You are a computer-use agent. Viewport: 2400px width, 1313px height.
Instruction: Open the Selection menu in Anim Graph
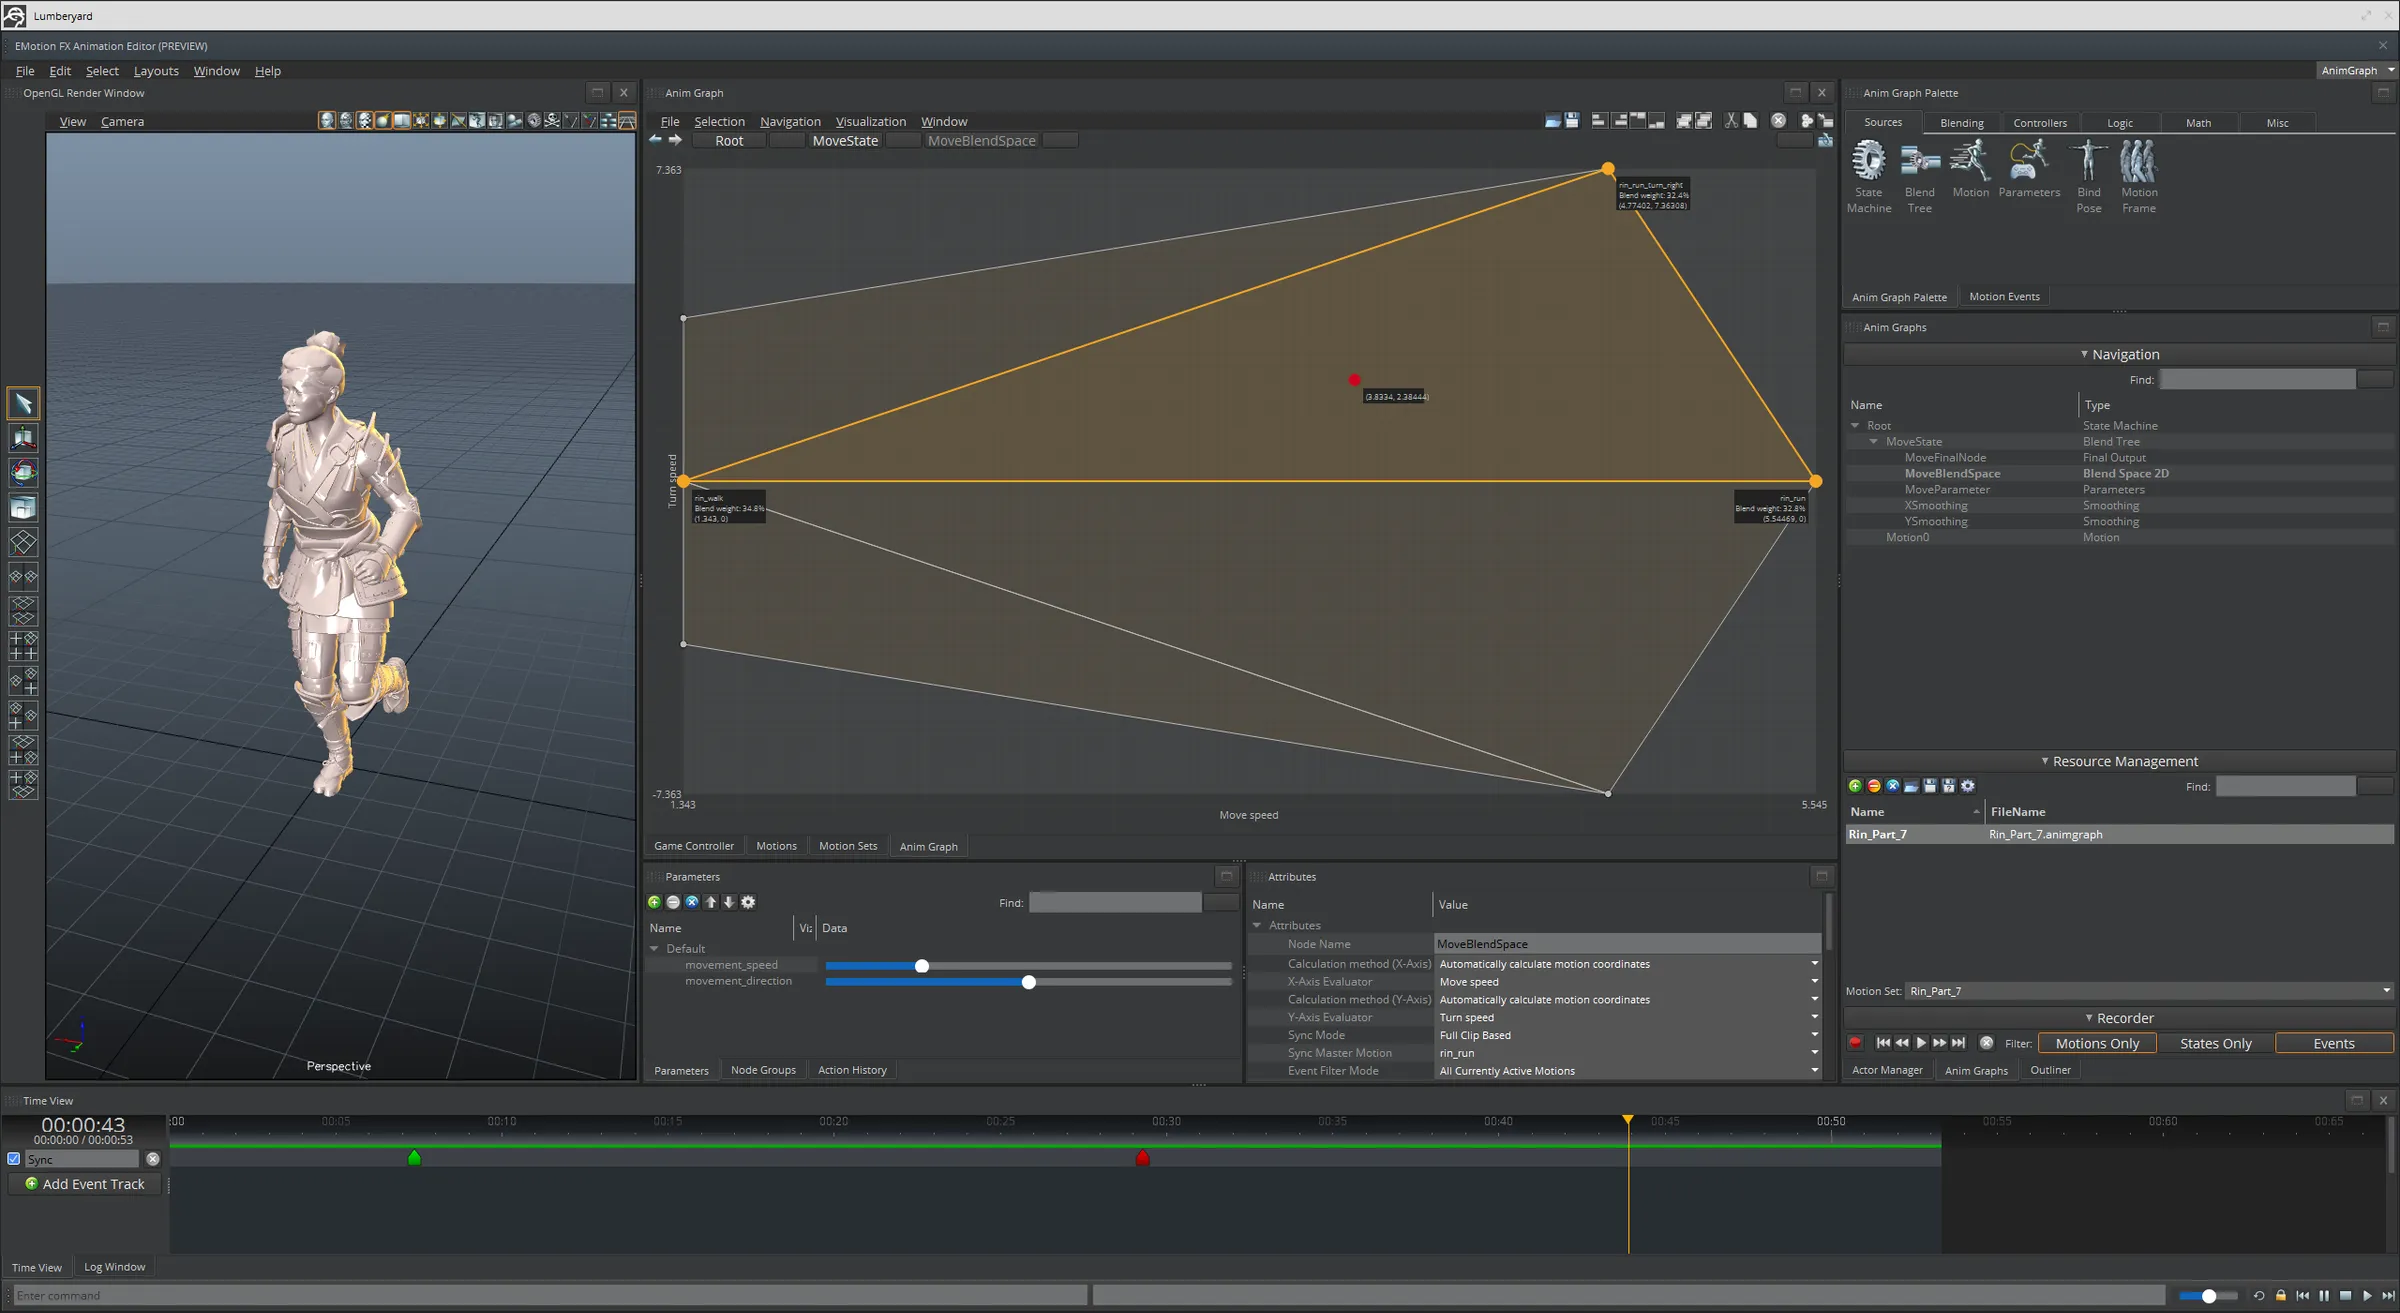(x=719, y=121)
